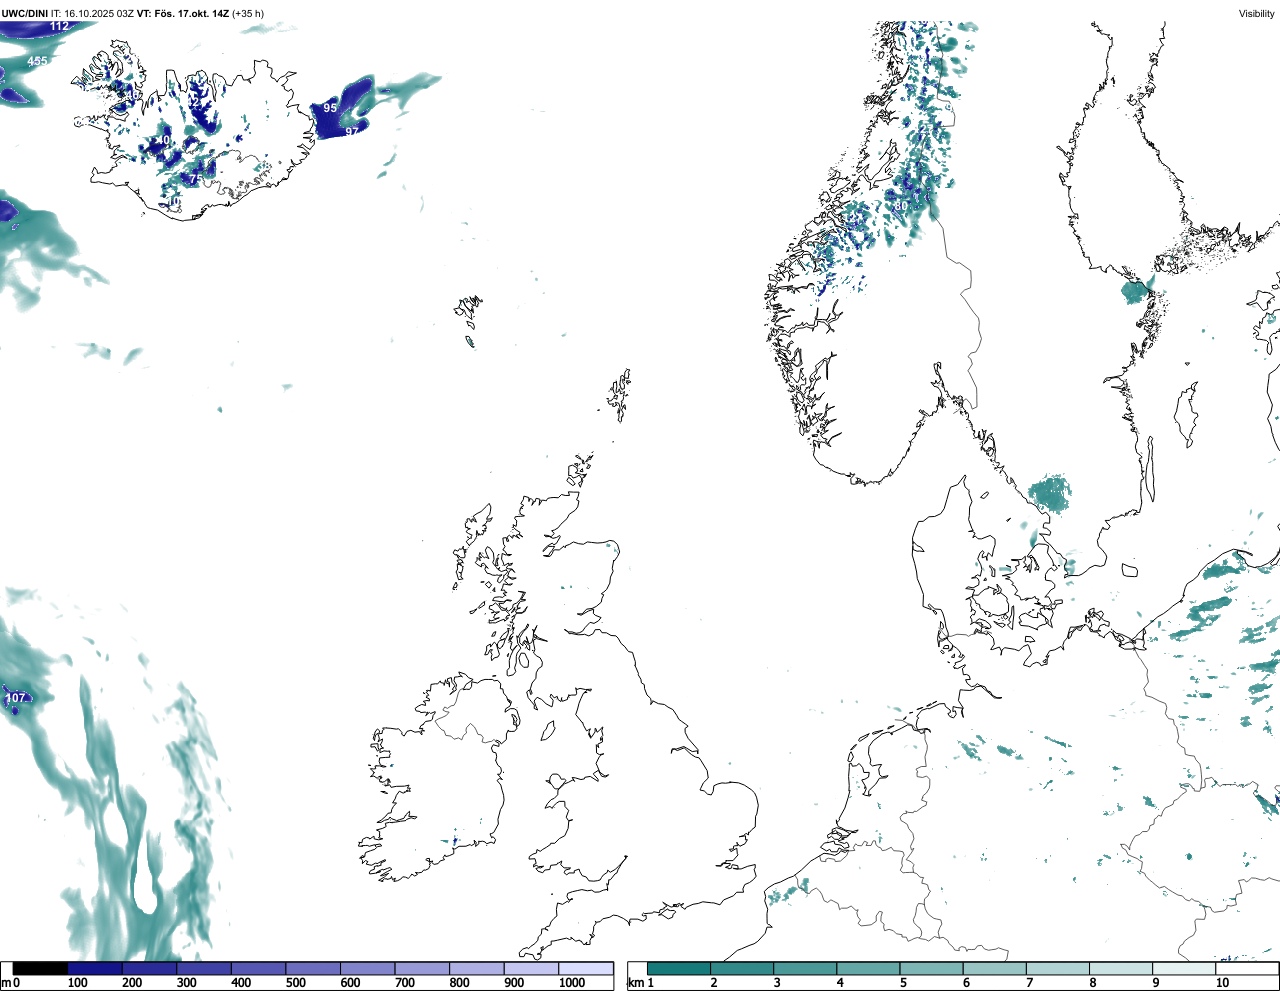This screenshot has width=1280, height=991.
Task: Click the 8–9 km pale legend swatch
Action: click(x=1120, y=968)
